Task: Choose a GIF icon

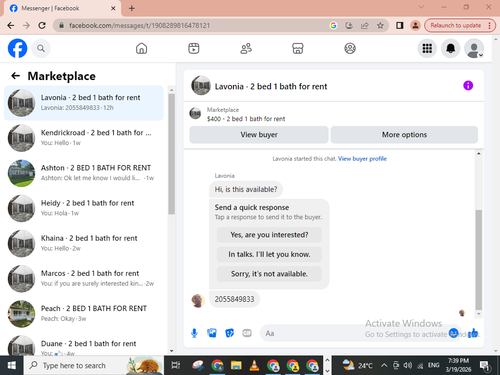Action: point(247,333)
